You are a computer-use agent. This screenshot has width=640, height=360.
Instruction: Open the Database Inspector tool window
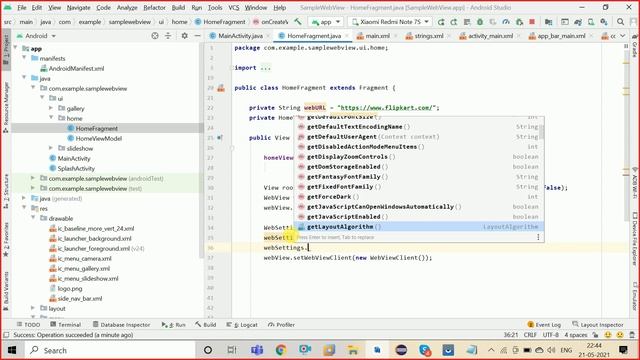tap(121, 324)
